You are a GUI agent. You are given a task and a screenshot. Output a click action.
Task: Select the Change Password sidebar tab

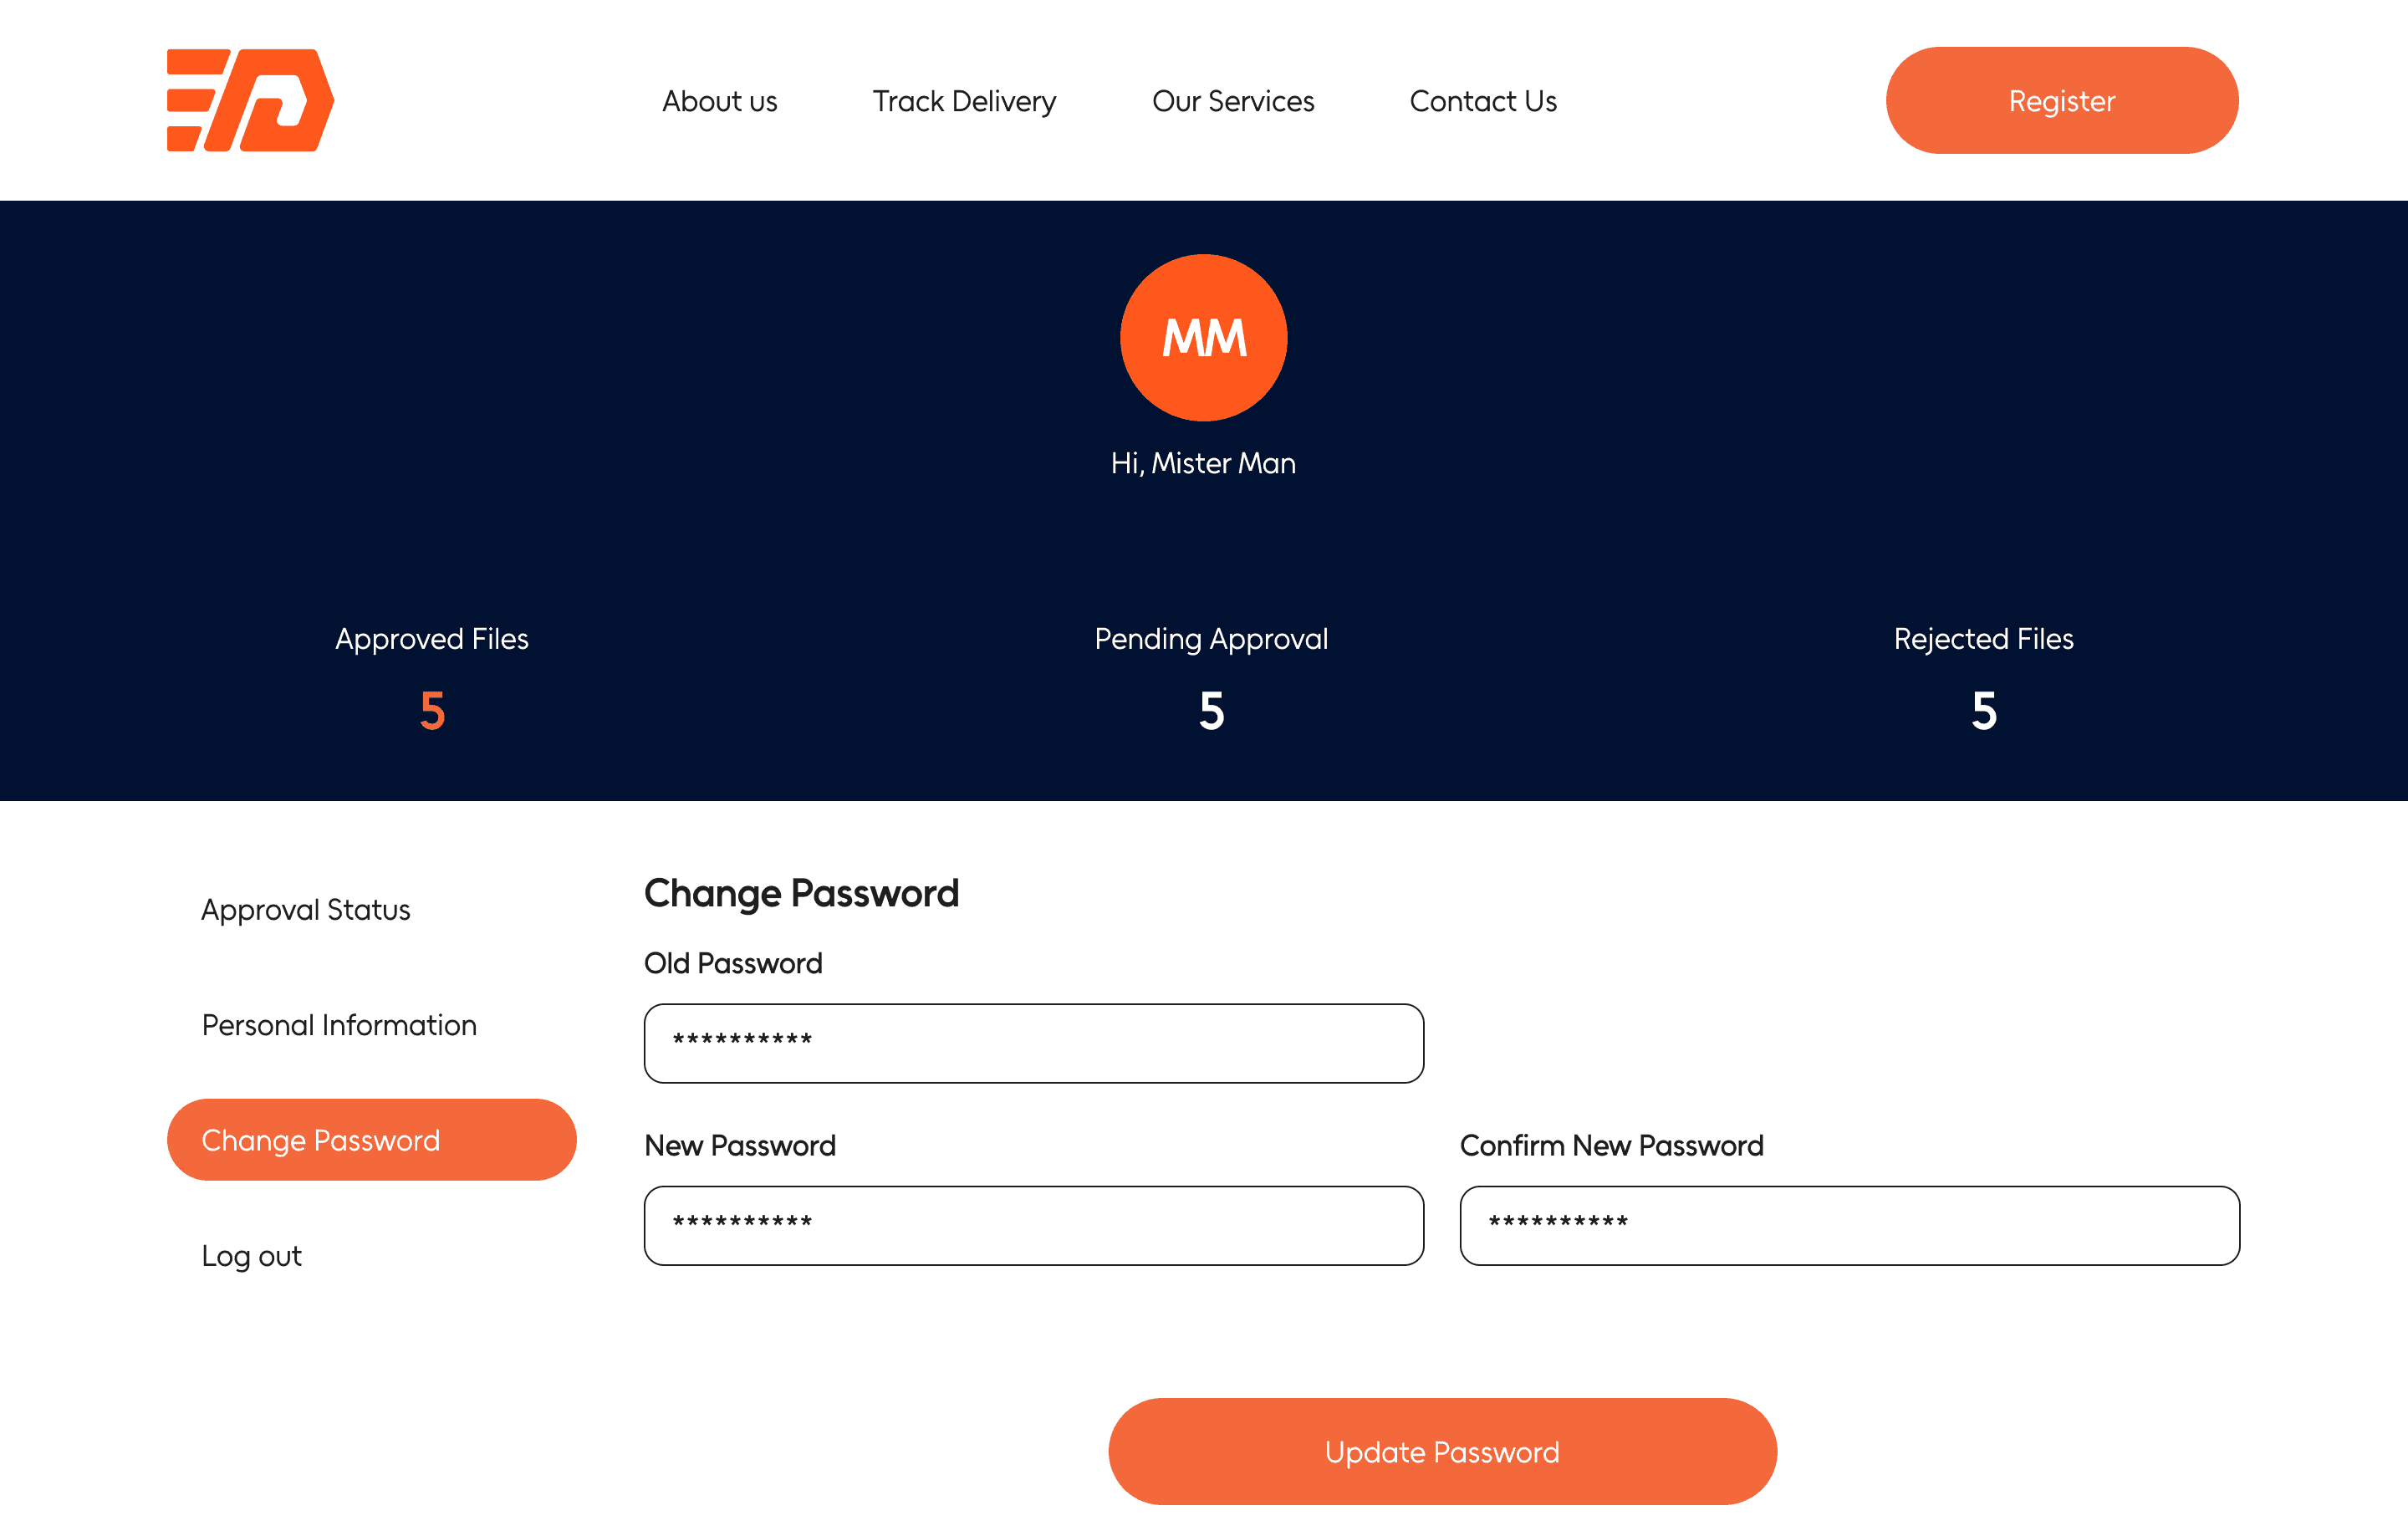[x=371, y=1140]
